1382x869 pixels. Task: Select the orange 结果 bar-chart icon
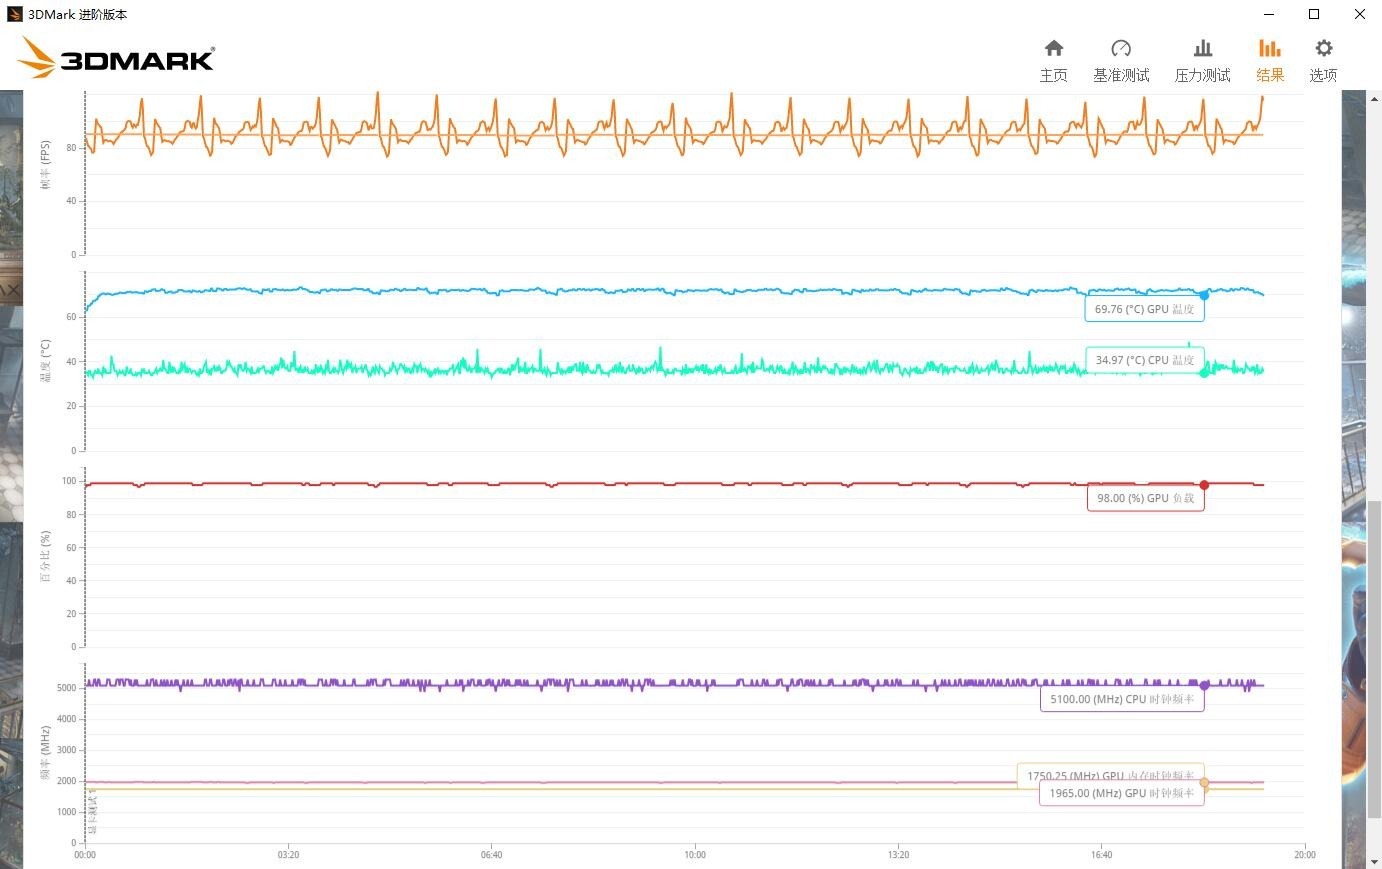pos(1269,47)
